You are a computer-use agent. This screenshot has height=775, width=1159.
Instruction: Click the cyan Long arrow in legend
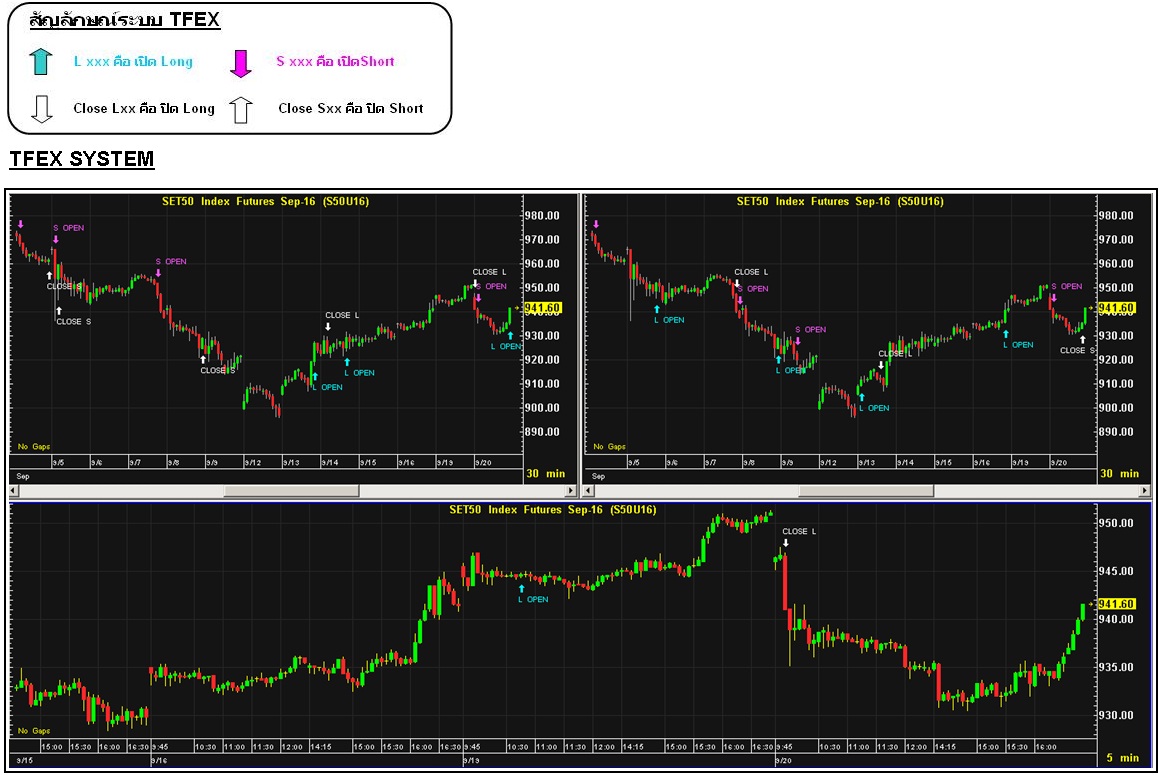click(41, 62)
